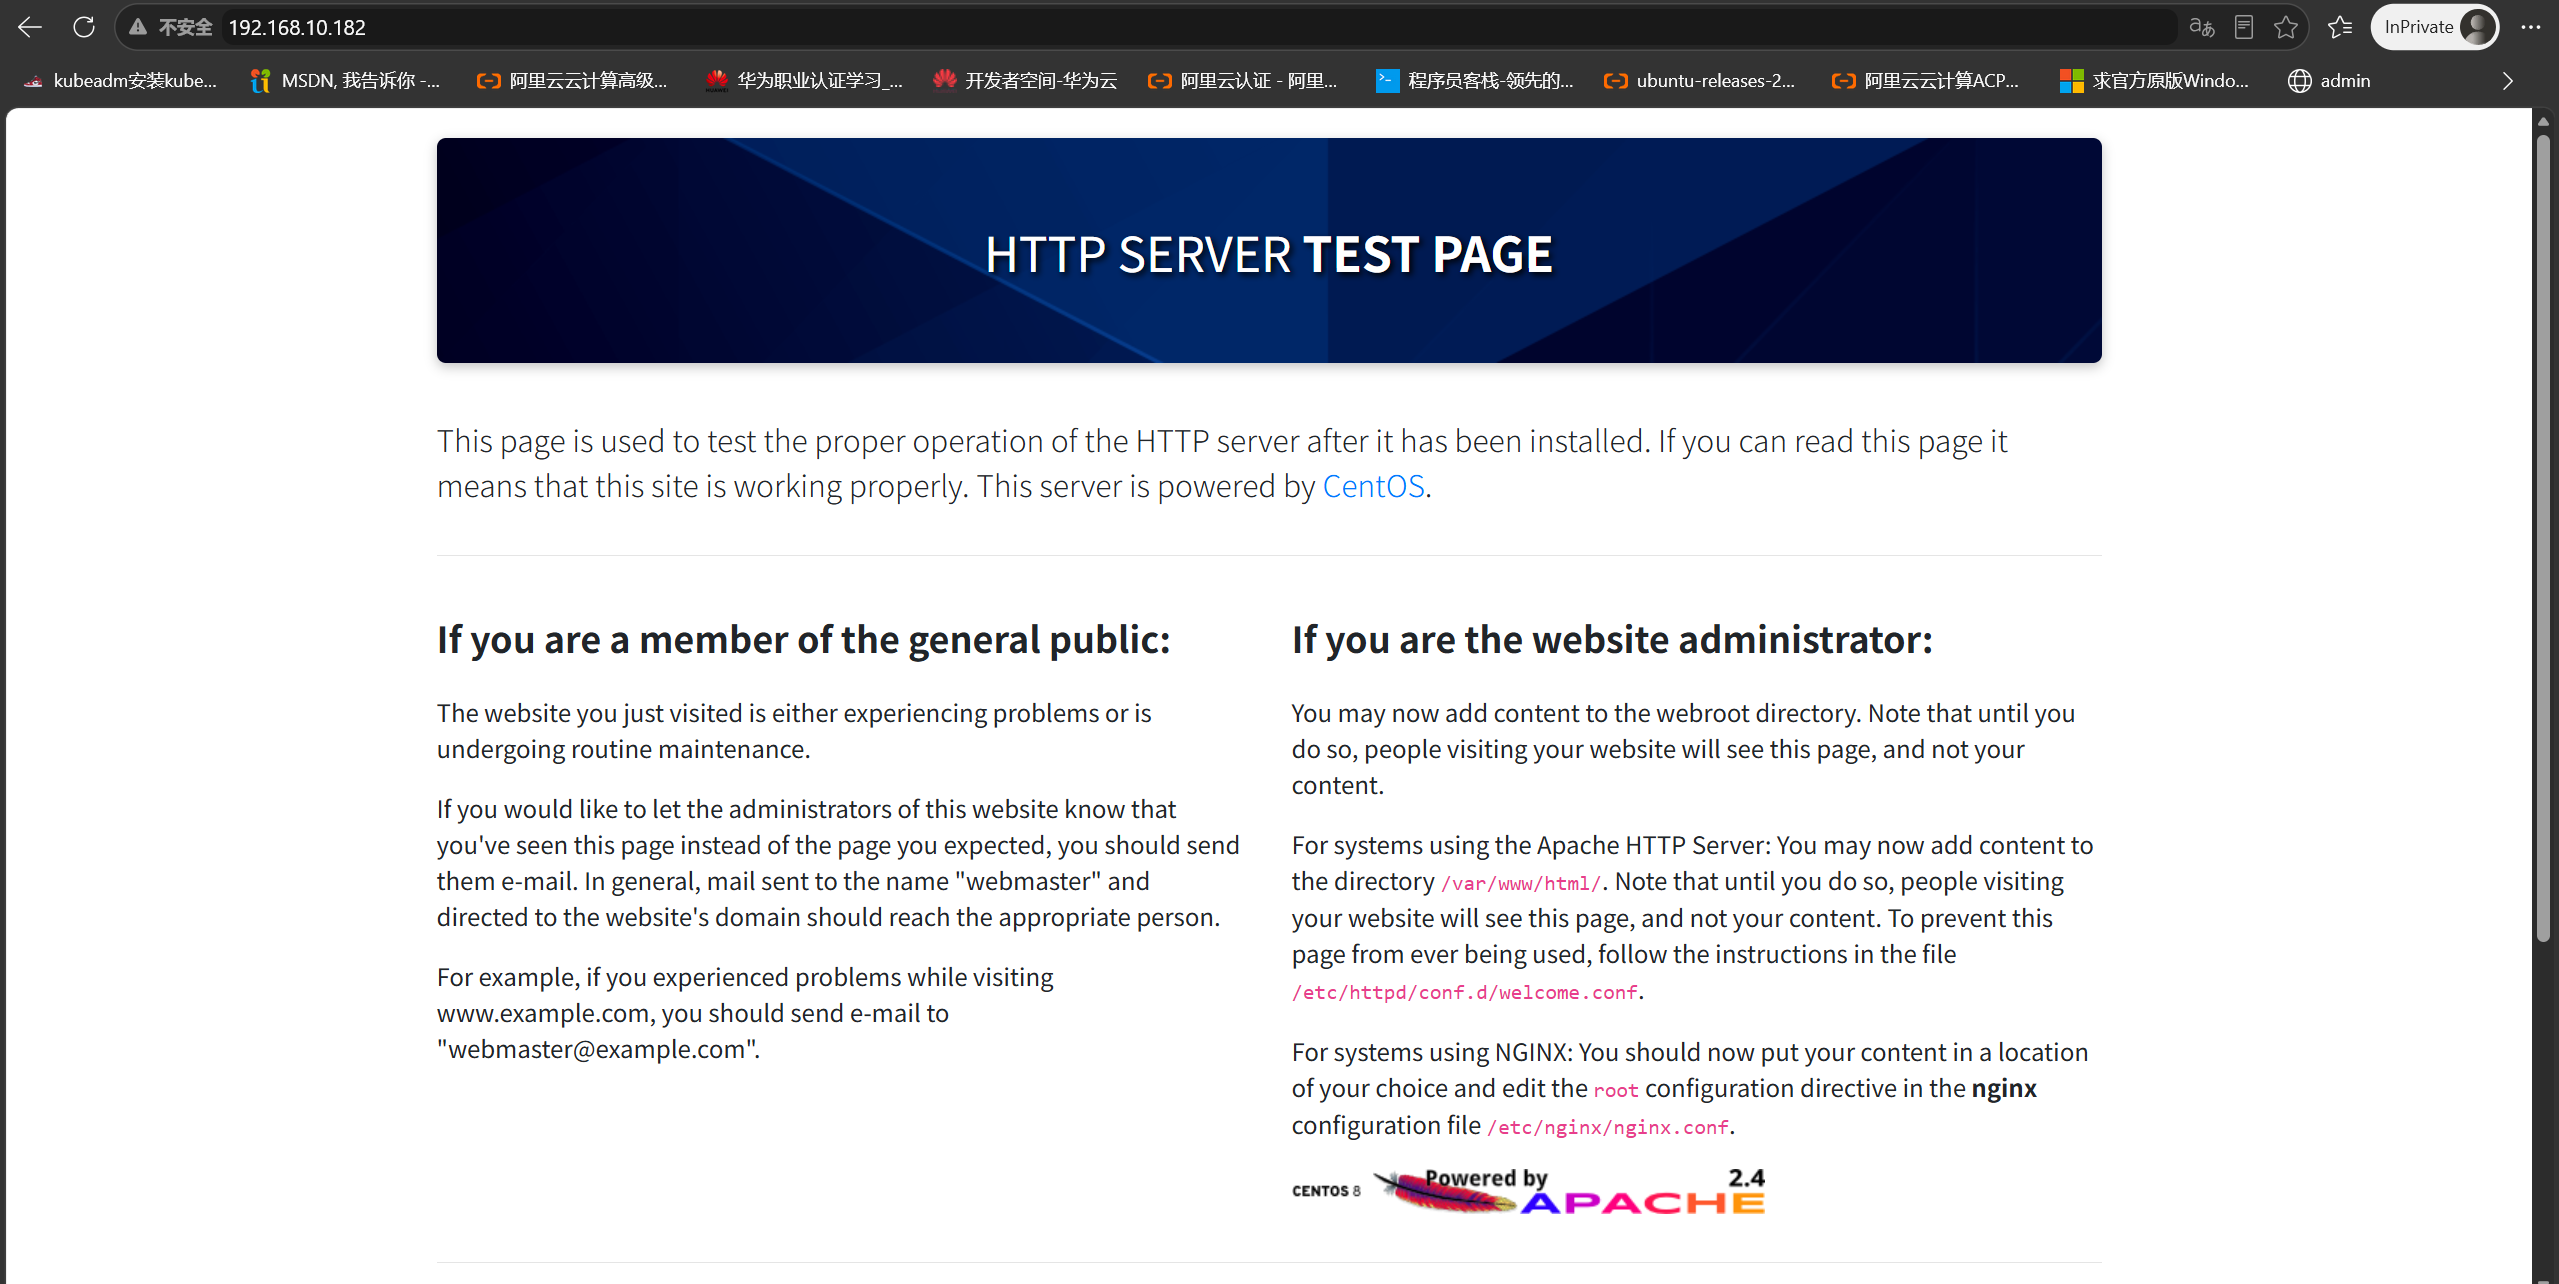Click the CentOS 8 logo
Image resolution: width=2559 pixels, height=1284 pixels.
point(1326,1191)
